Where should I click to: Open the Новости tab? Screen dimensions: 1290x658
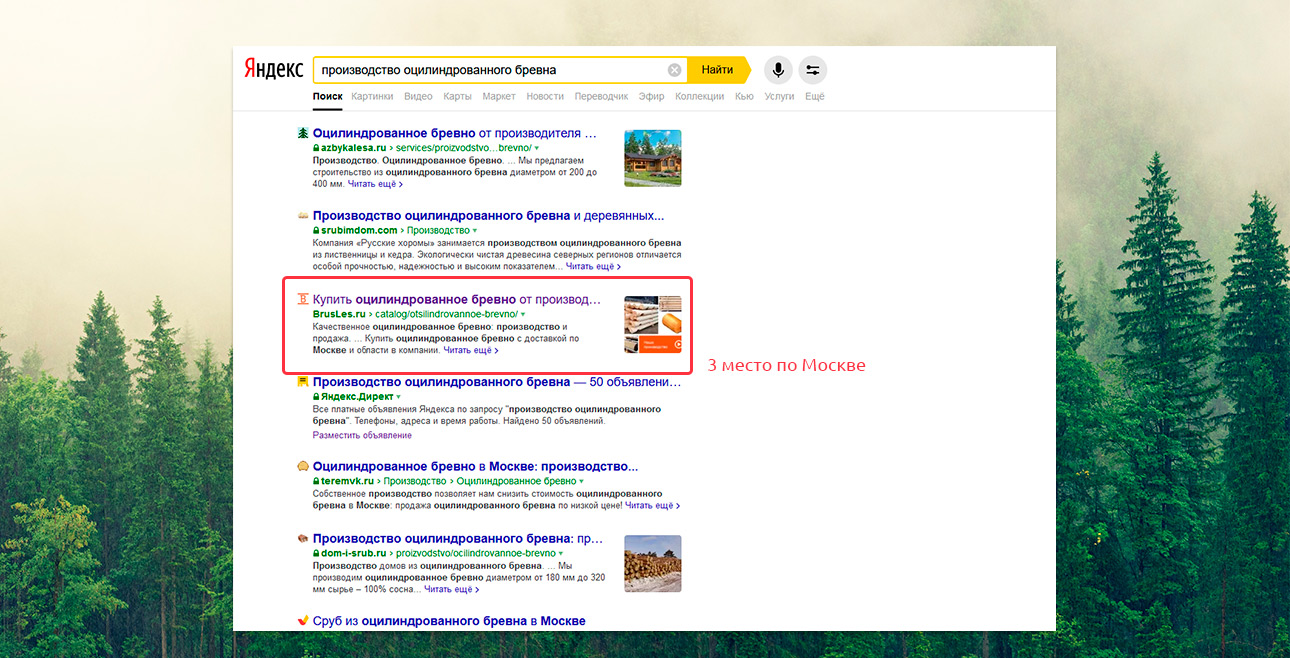click(x=545, y=97)
